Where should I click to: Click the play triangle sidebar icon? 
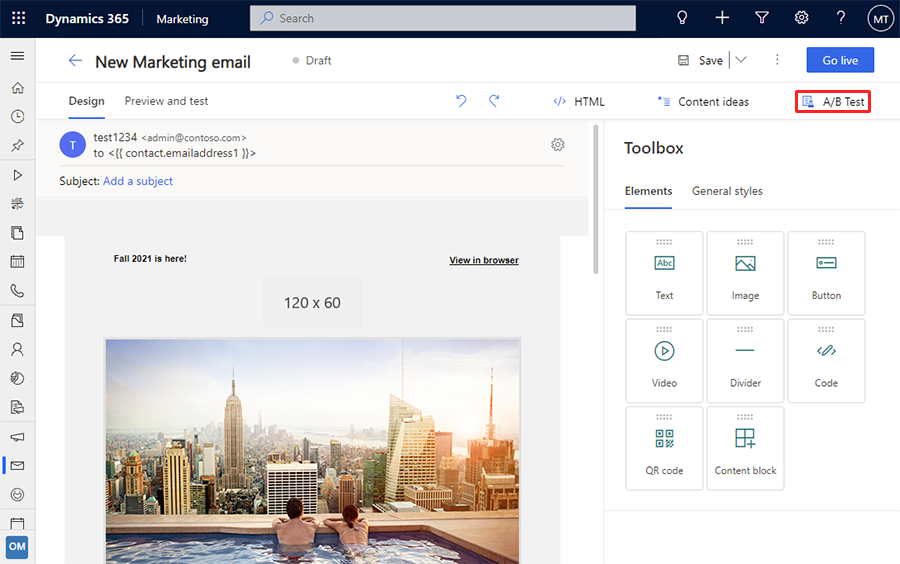(x=17, y=175)
